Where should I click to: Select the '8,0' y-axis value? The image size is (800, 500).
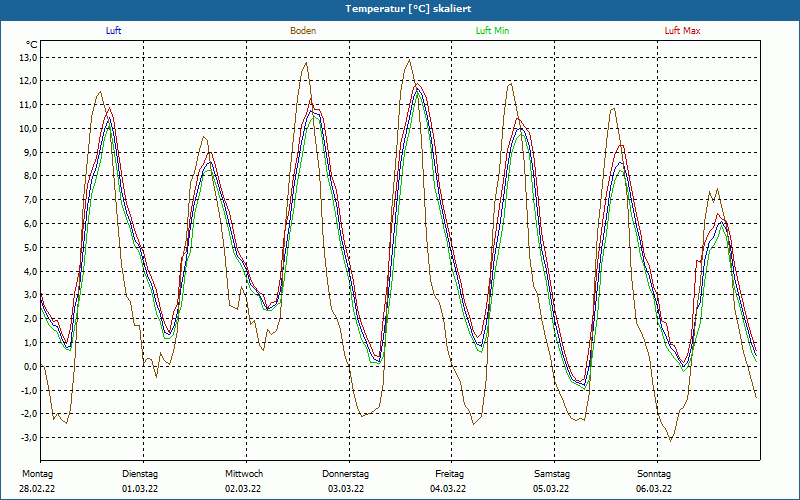click(x=30, y=176)
